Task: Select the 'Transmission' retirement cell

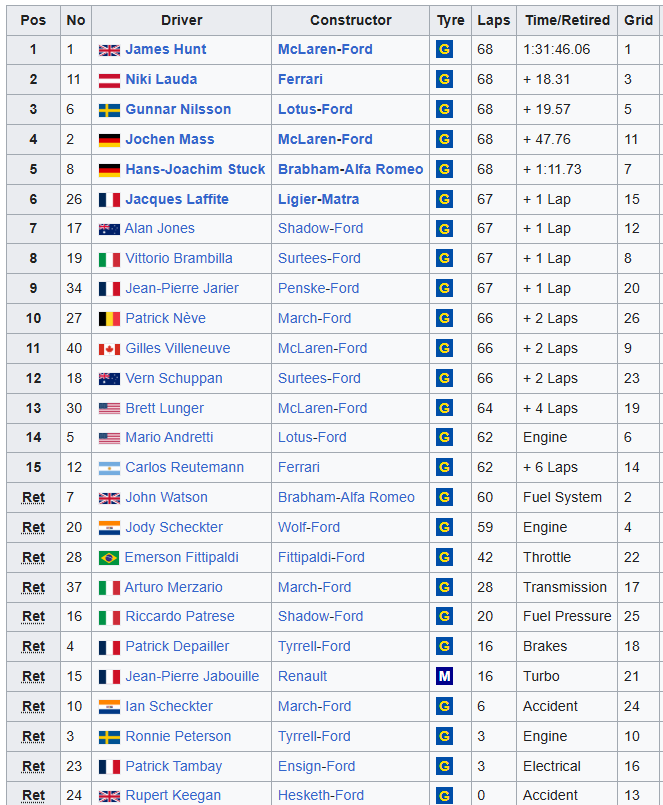Action: pyautogui.click(x=565, y=587)
